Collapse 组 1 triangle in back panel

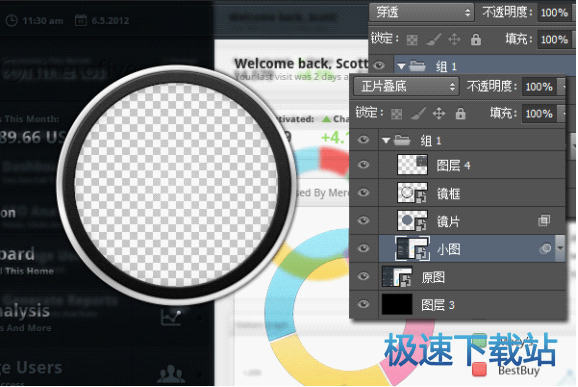[401, 66]
